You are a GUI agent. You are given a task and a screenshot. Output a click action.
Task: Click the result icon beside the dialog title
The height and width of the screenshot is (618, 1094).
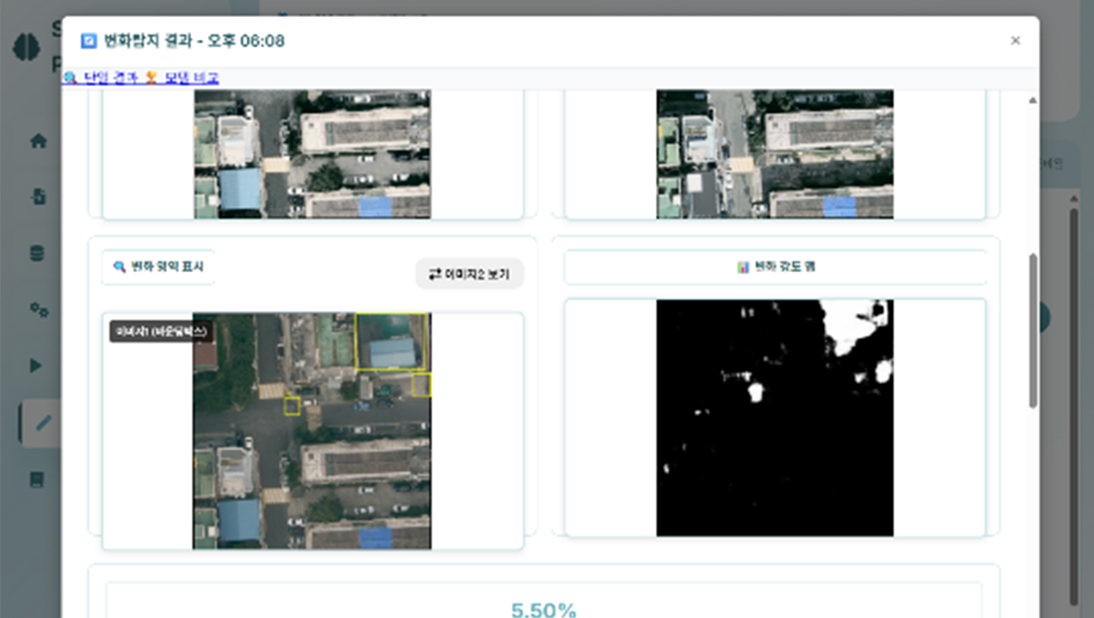tap(88, 41)
